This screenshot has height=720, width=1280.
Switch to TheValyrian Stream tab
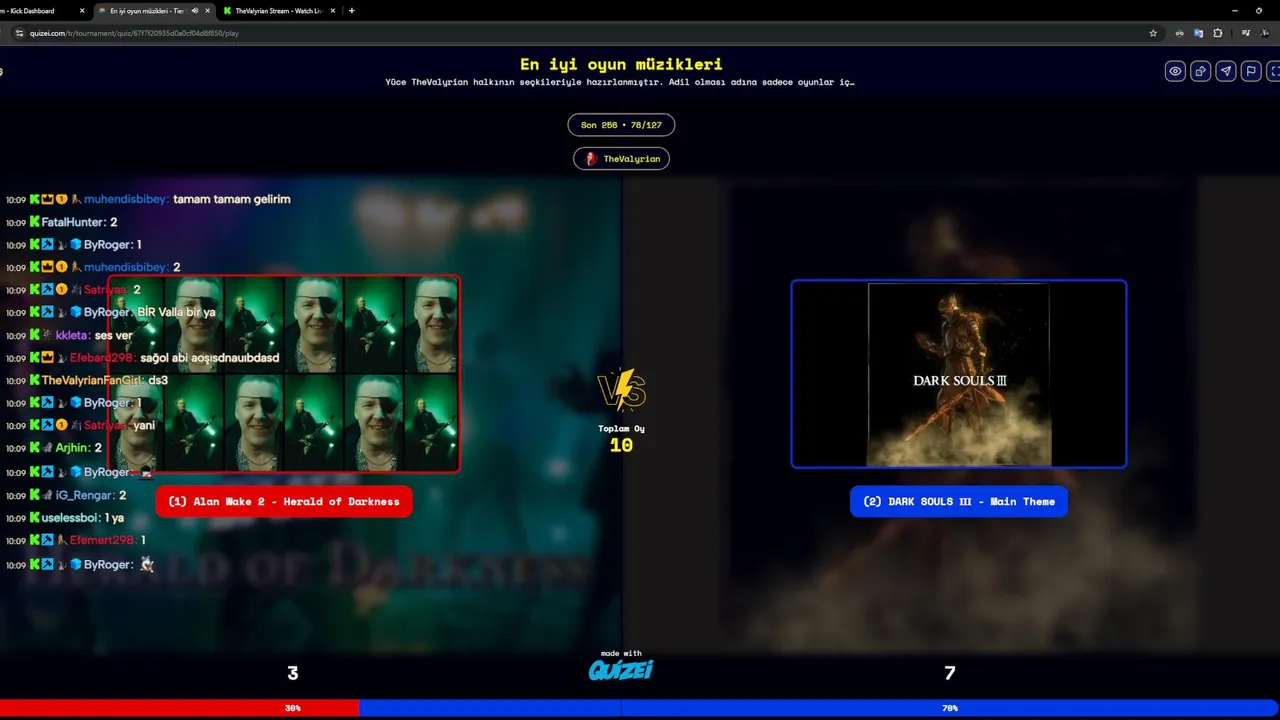click(278, 11)
